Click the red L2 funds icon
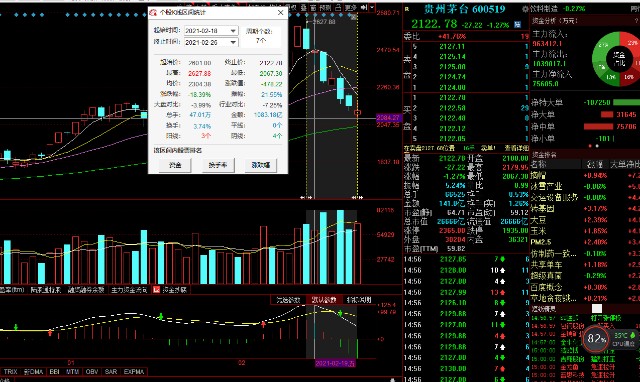The image size is (640, 382). point(156,290)
